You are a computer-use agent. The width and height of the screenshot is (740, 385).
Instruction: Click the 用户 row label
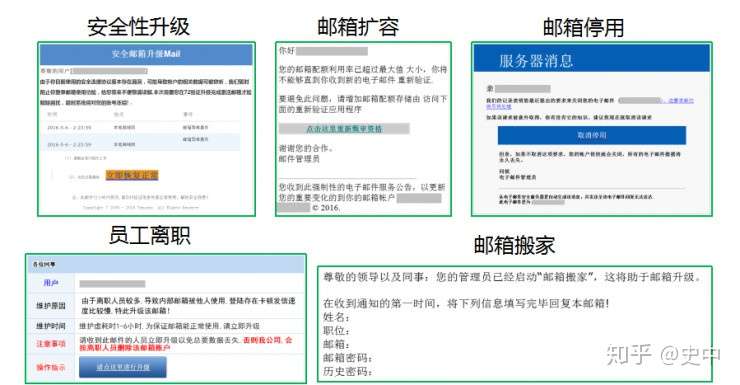point(50,283)
